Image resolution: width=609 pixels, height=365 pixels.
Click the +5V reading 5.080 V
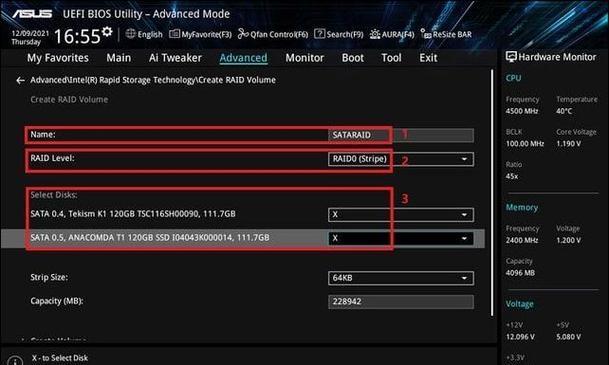(569, 337)
